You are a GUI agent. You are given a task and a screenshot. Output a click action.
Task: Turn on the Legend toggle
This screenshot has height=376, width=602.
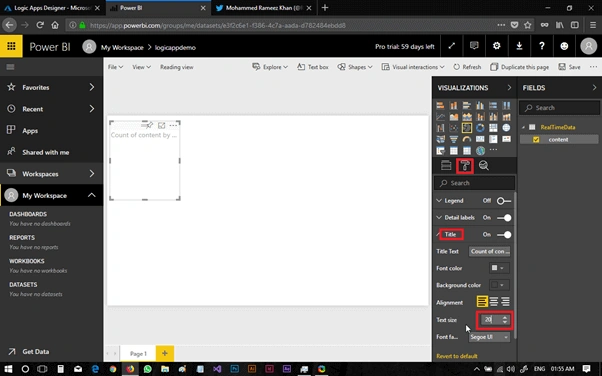504,201
